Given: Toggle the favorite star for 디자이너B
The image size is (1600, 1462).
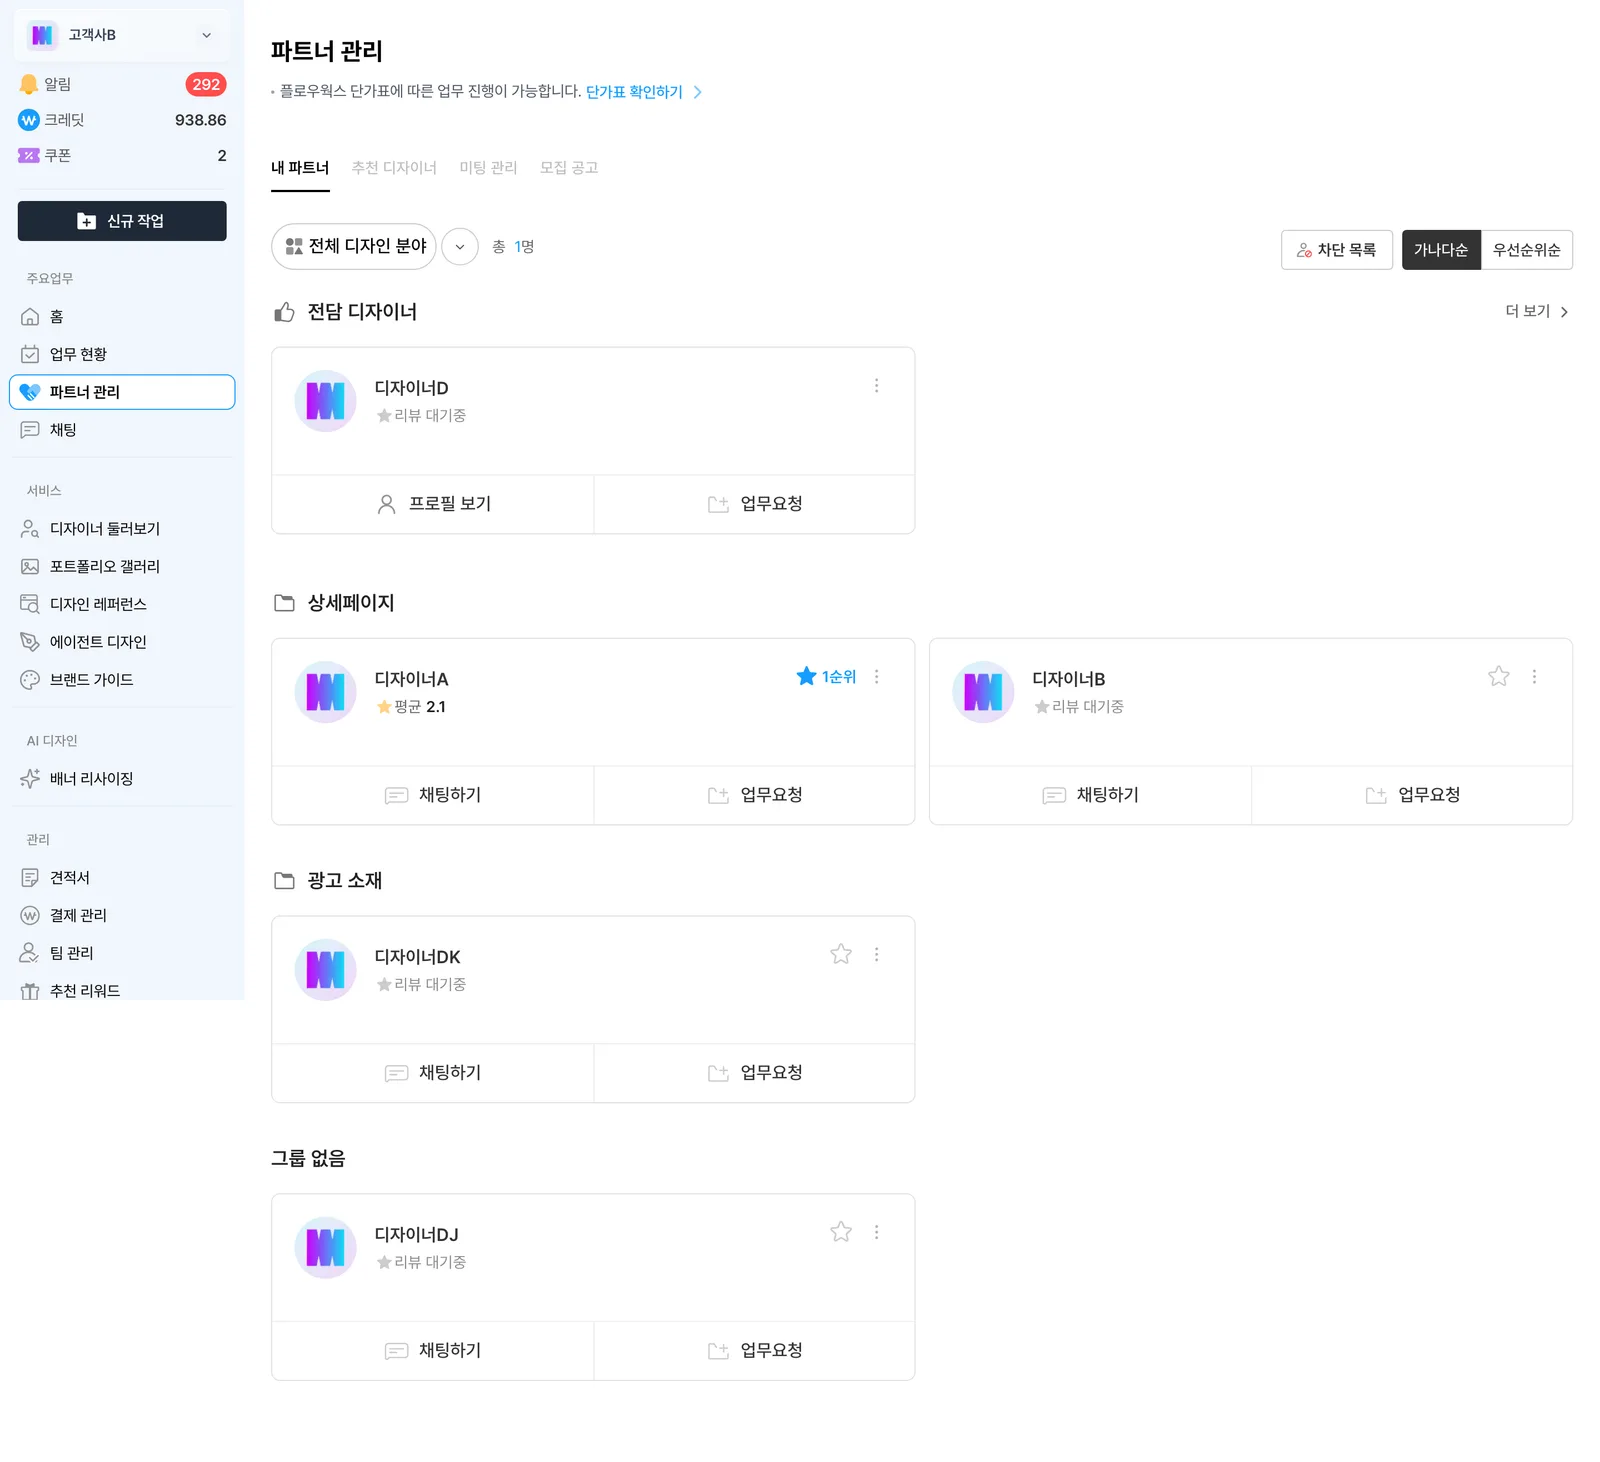Looking at the screenshot, I should click(x=1499, y=677).
